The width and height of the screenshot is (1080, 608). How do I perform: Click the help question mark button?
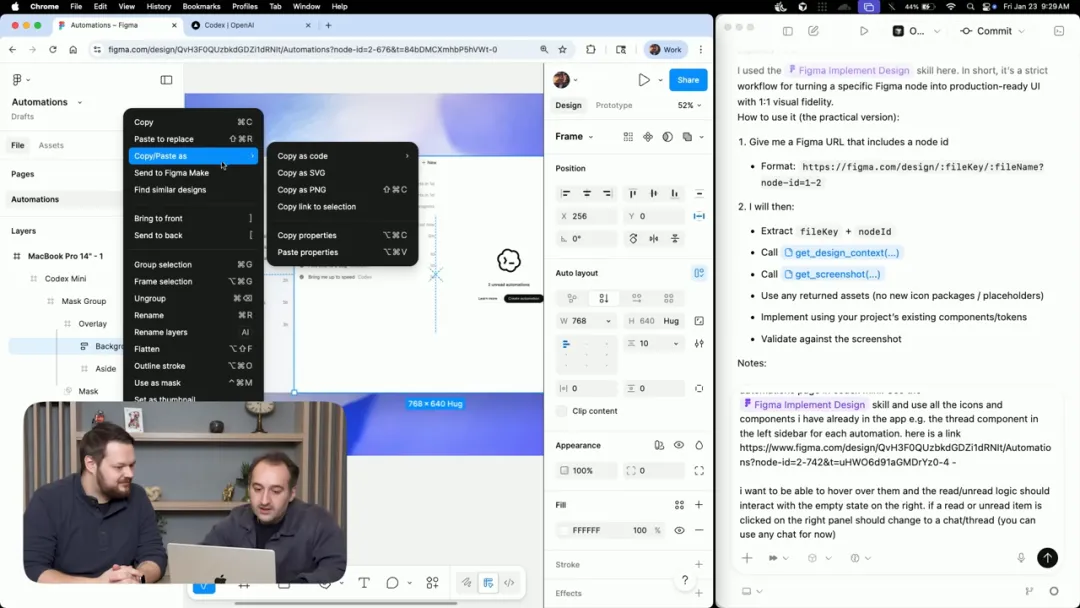pyautogui.click(x=685, y=580)
